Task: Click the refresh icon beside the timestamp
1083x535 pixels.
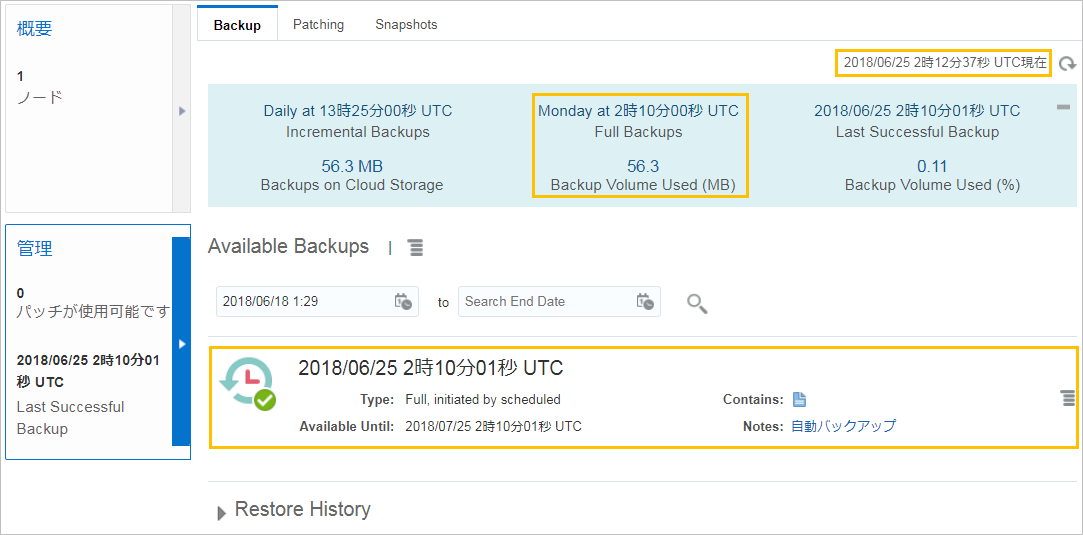Action: (x=1067, y=64)
